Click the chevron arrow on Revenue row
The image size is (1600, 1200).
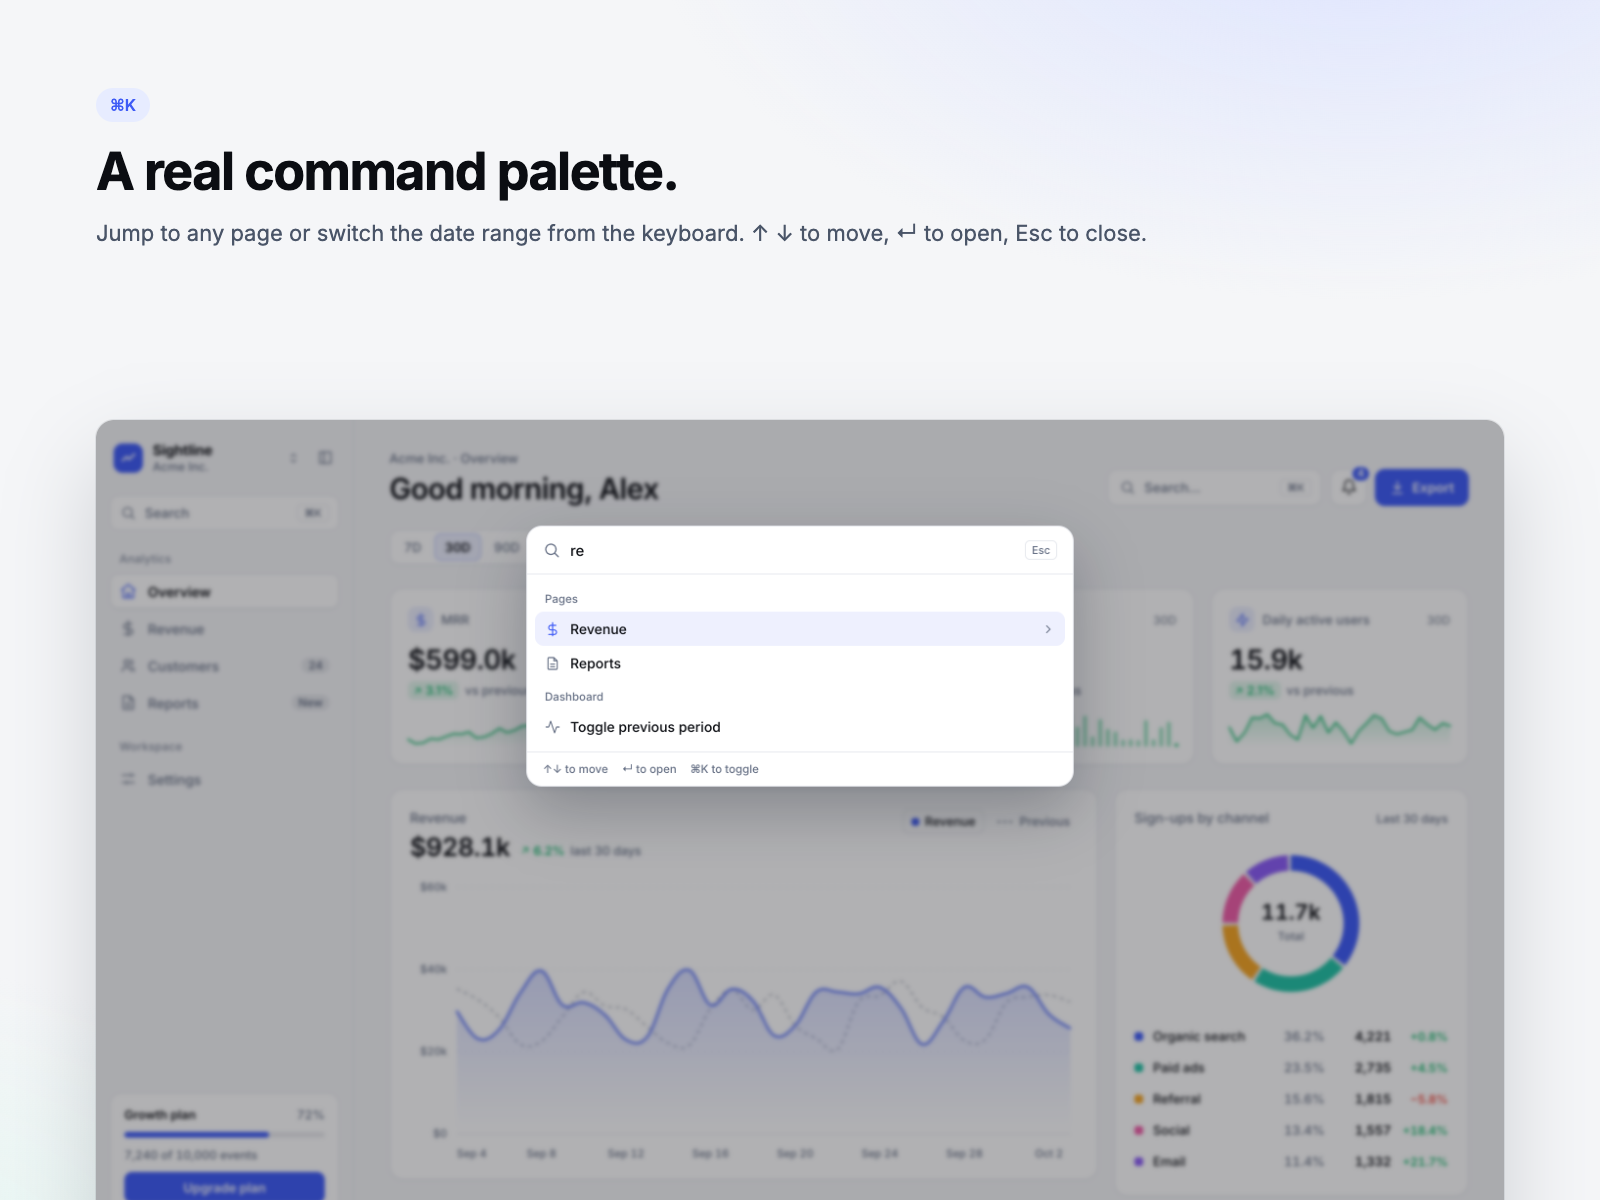click(x=1048, y=629)
